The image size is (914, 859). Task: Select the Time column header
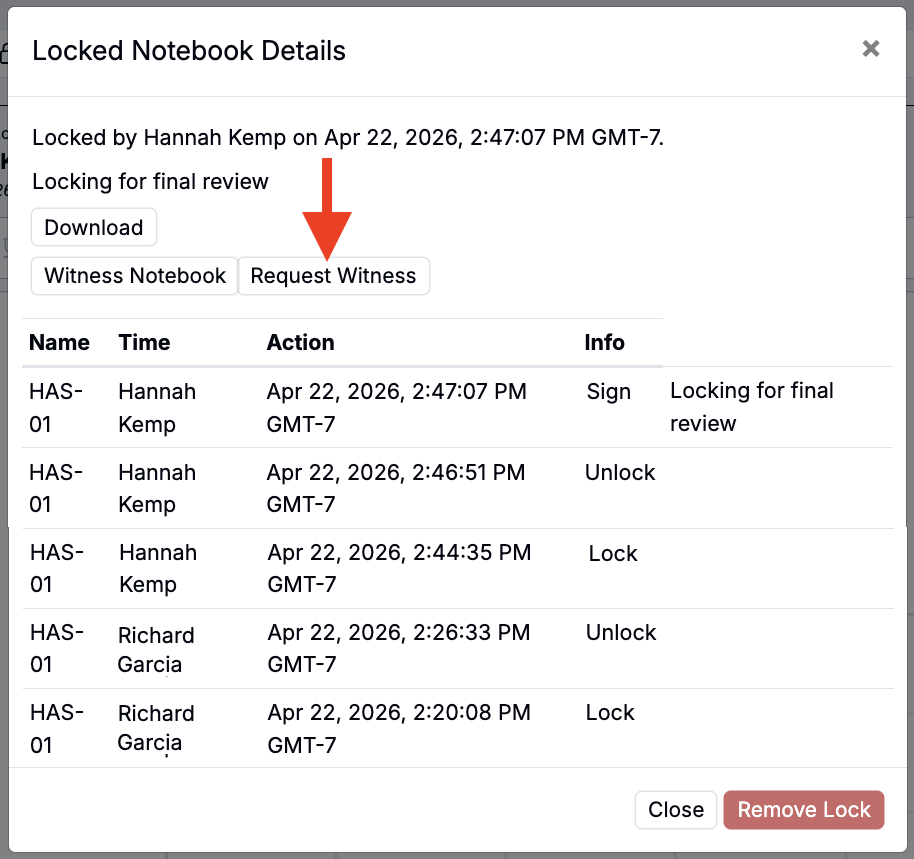point(144,342)
